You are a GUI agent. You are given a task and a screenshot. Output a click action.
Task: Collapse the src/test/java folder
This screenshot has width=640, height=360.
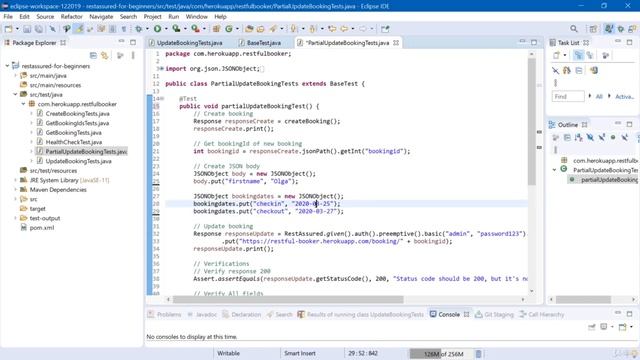(16, 94)
